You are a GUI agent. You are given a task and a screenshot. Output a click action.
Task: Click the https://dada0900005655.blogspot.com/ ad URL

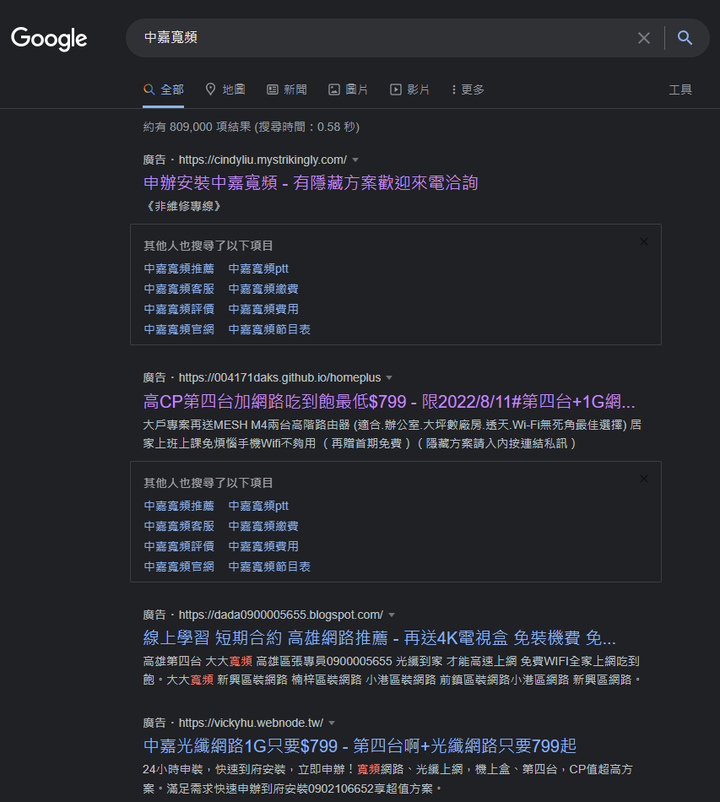pos(281,615)
